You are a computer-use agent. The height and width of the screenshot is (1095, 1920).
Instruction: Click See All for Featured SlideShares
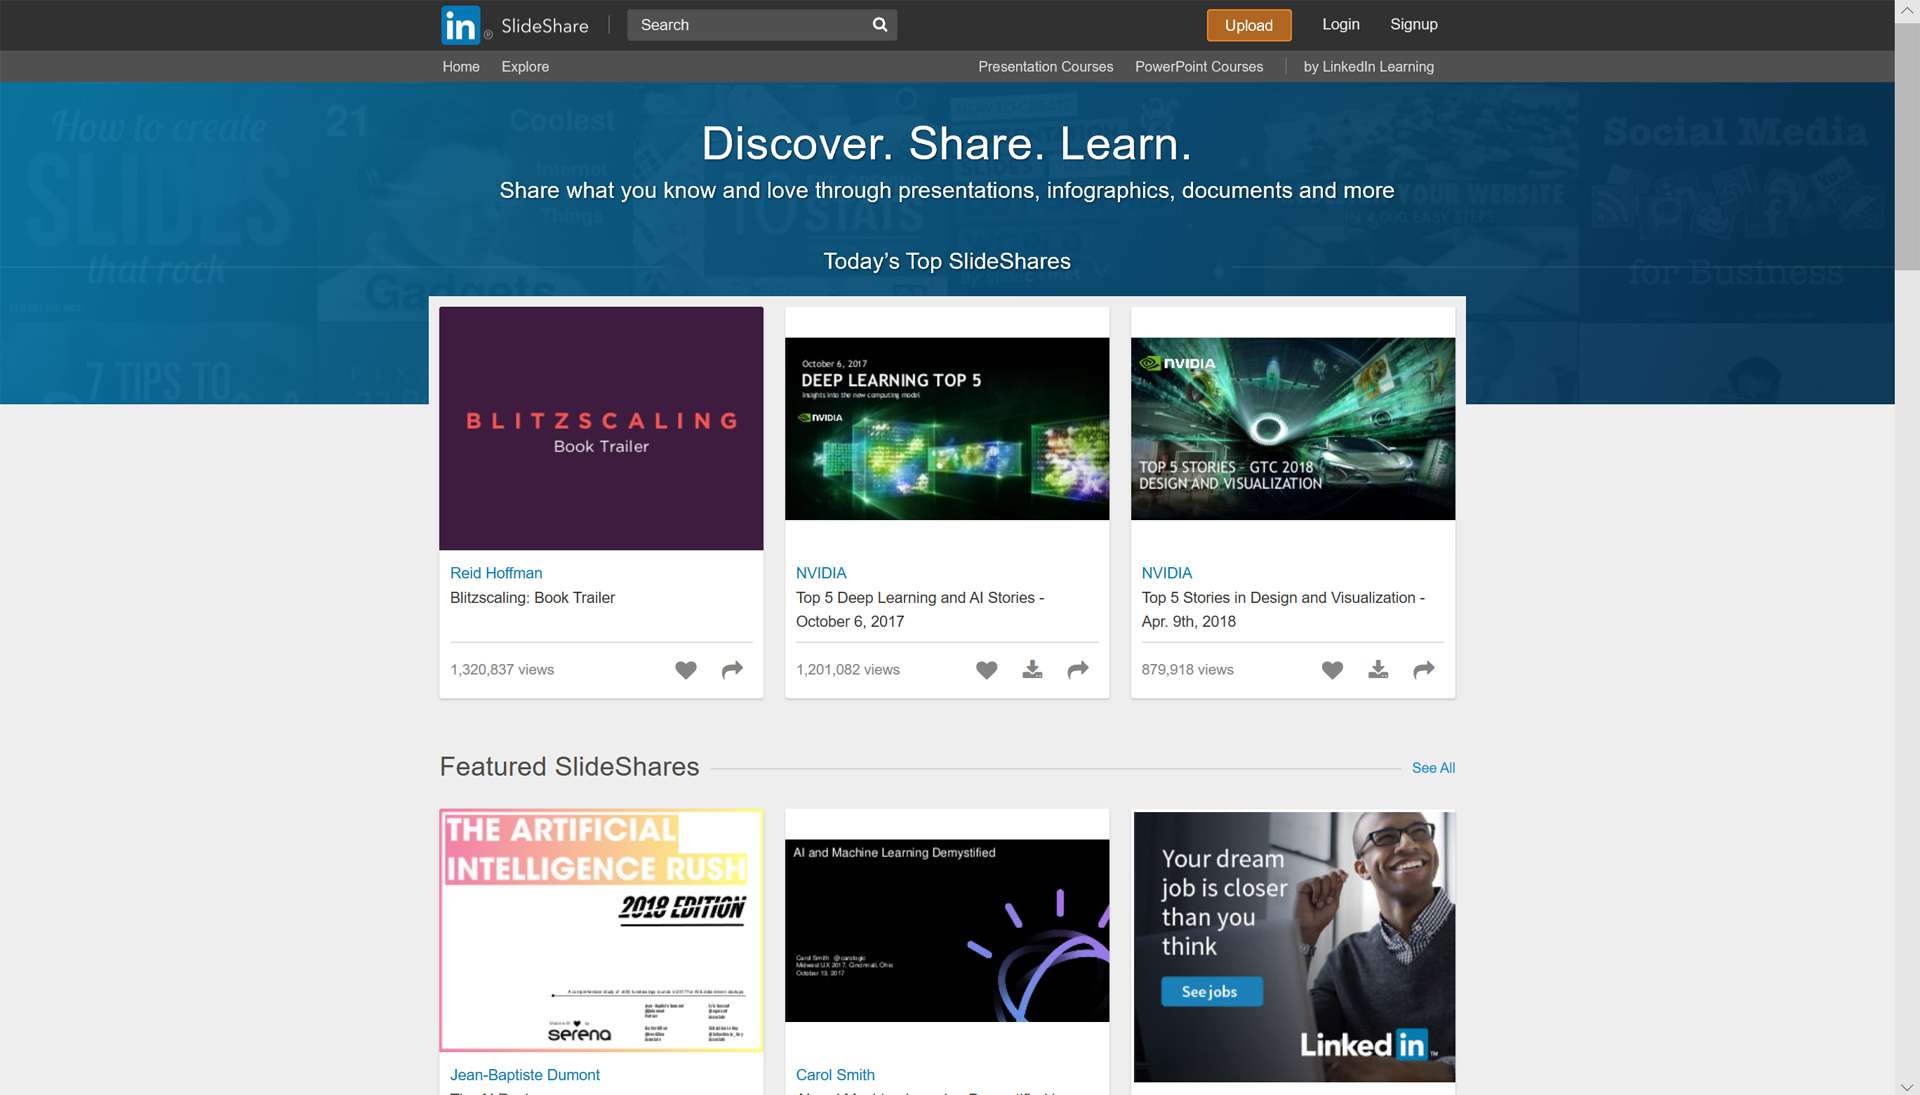click(x=1433, y=768)
